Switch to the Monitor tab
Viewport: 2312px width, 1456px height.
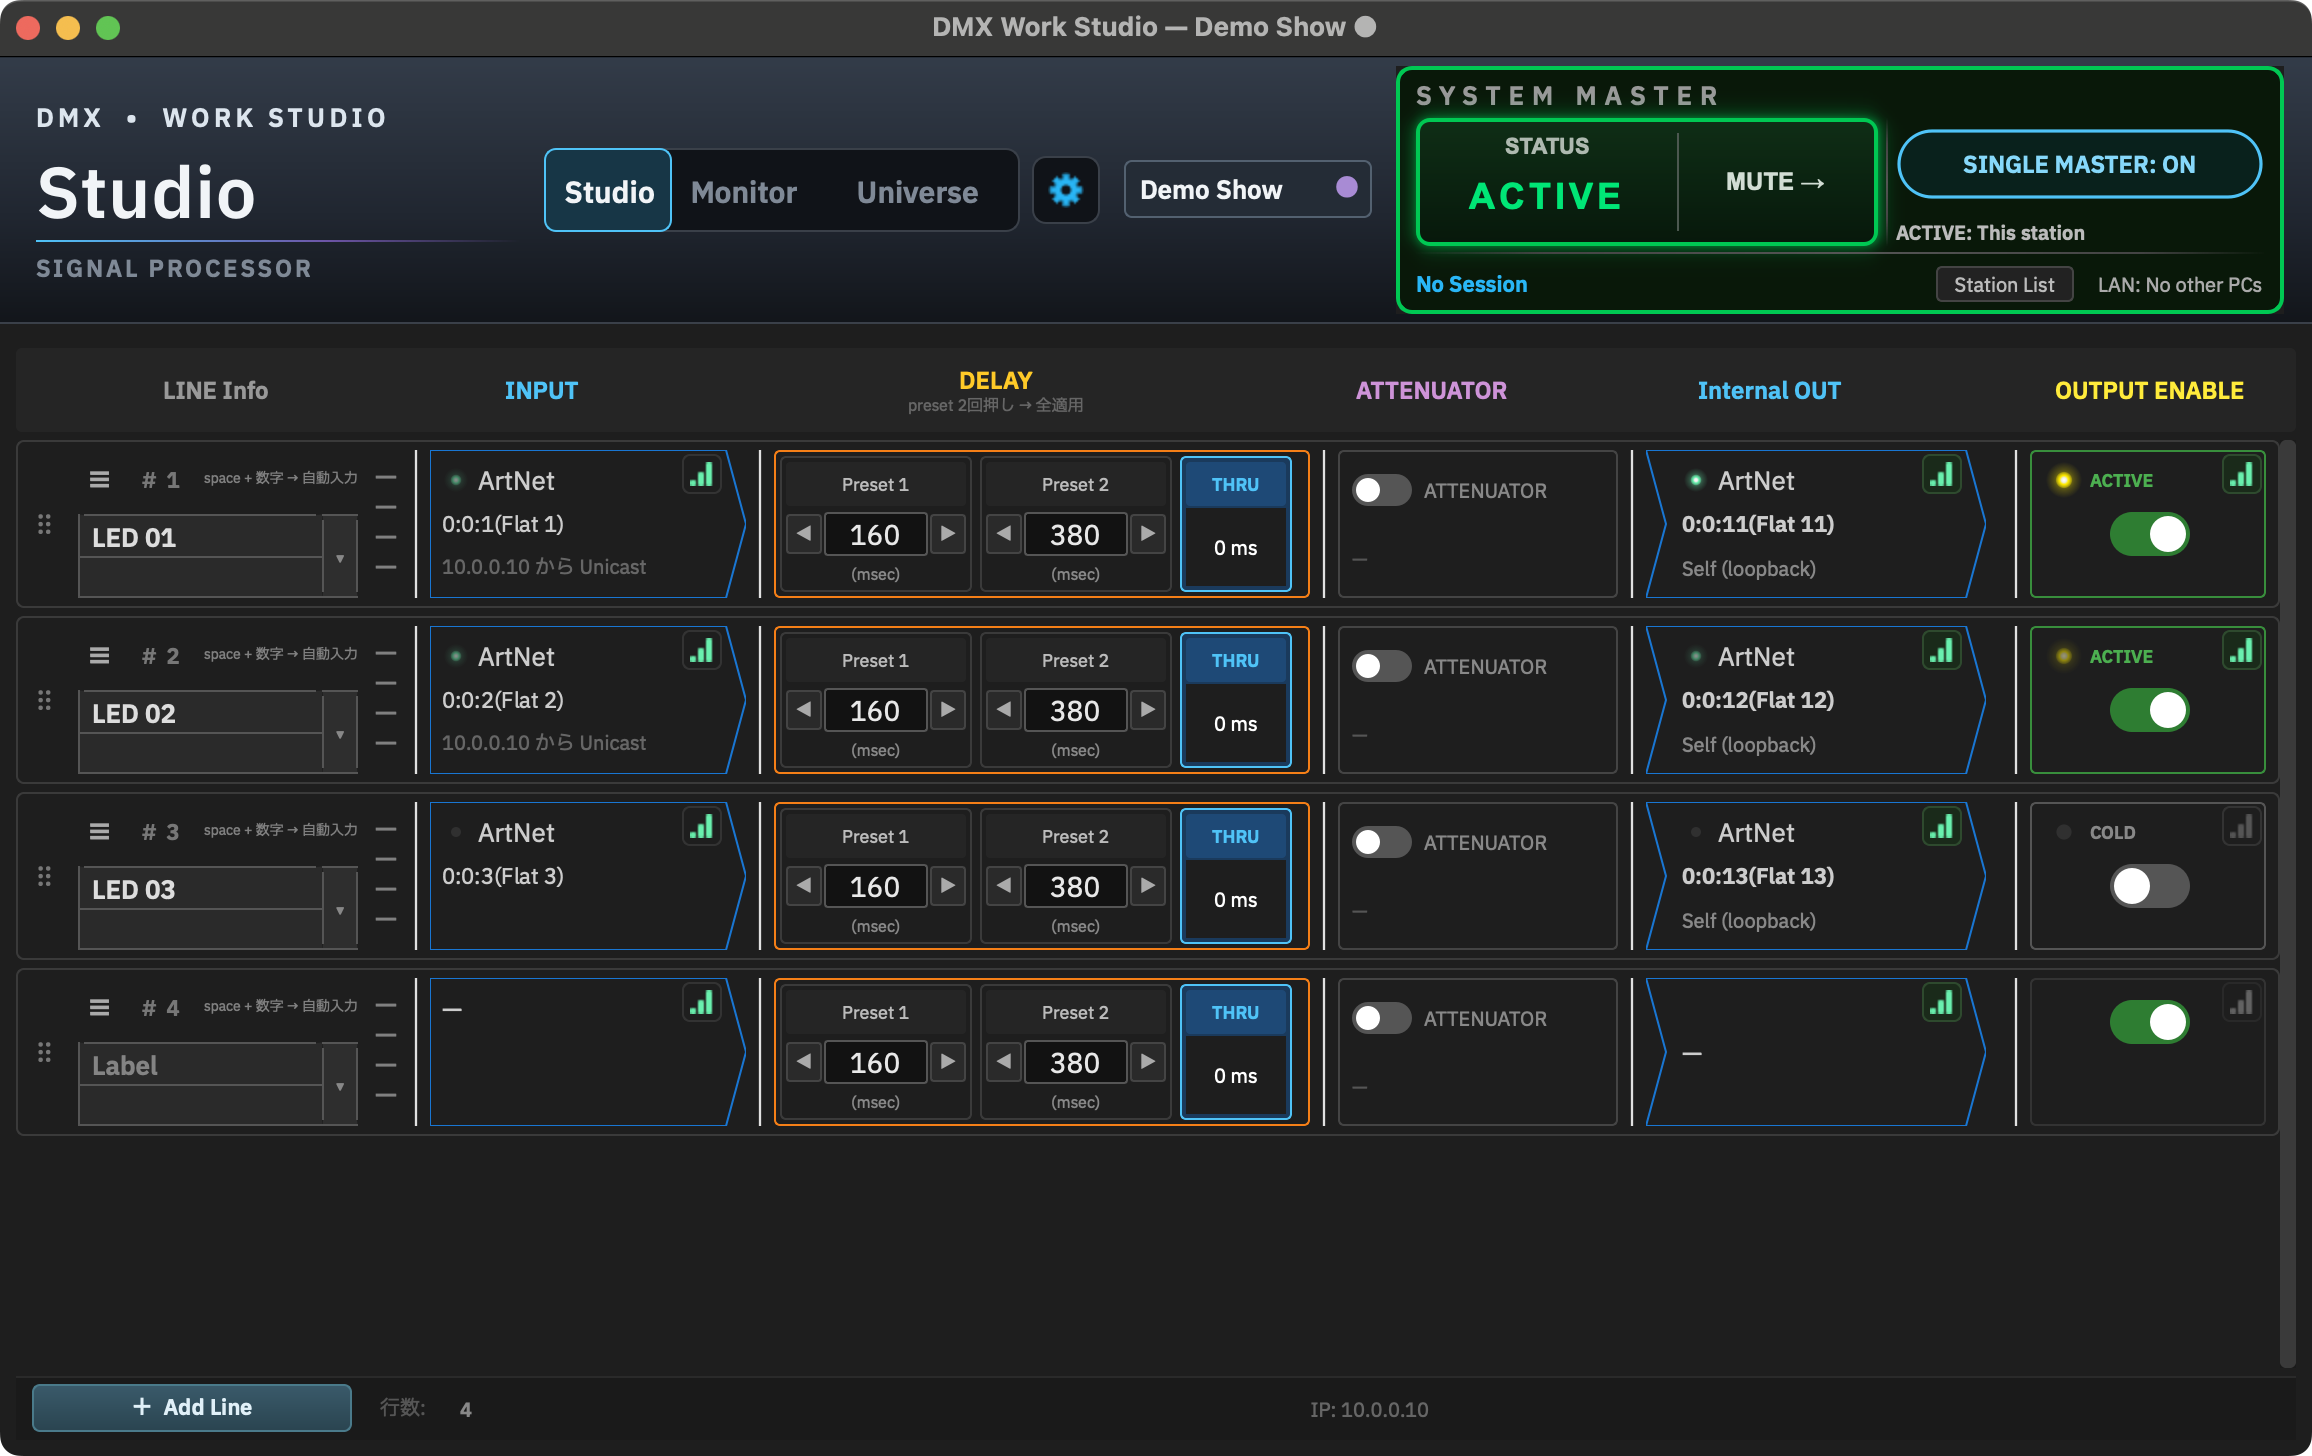pos(744,191)
